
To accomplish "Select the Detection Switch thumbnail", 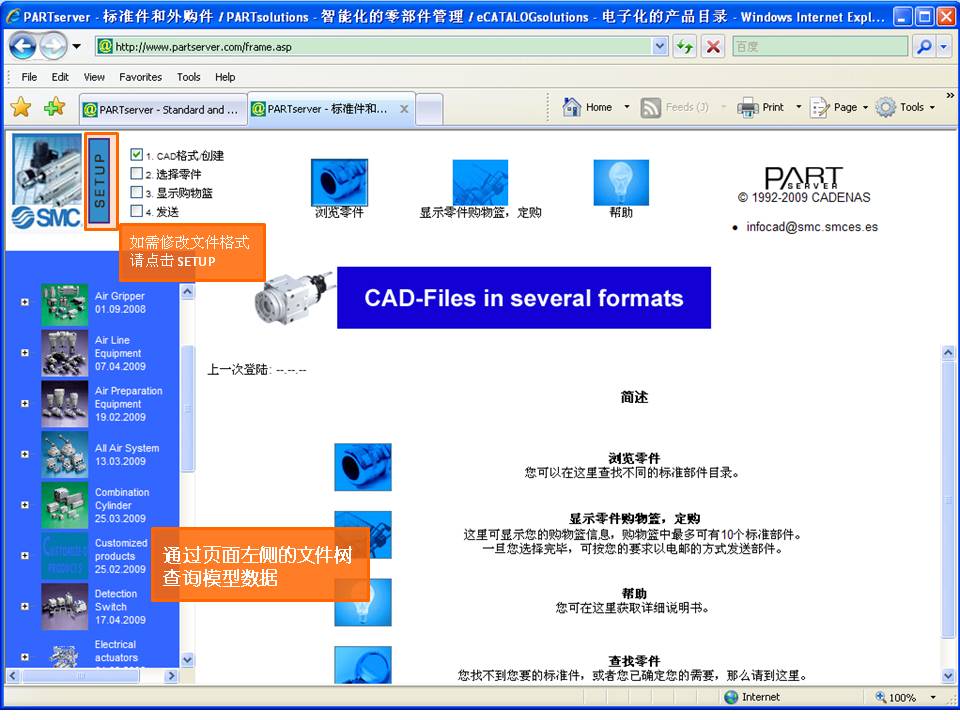I will pyautogui.click(x=64, y=607).
